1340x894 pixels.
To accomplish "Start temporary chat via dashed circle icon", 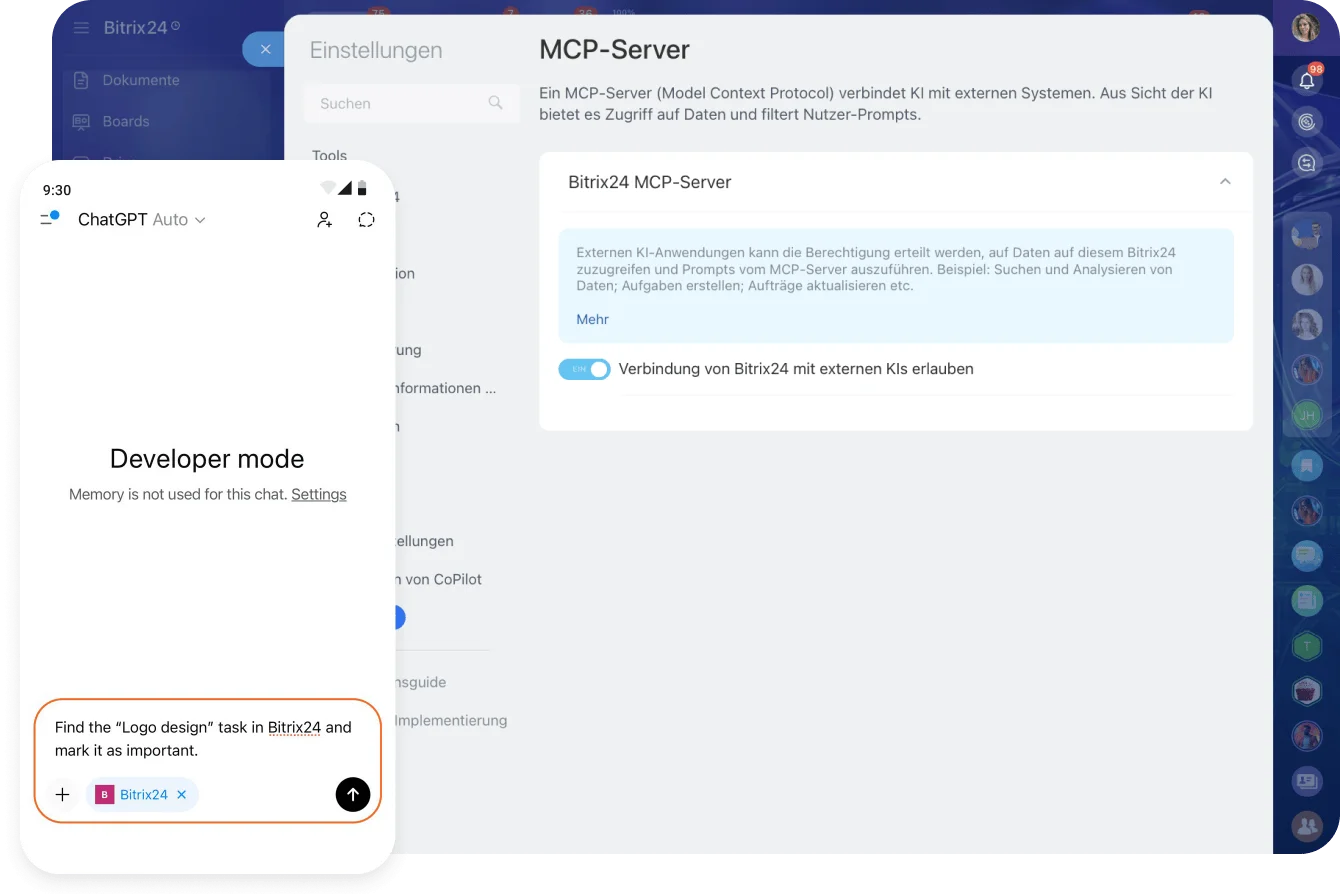I will pos(366,220).
